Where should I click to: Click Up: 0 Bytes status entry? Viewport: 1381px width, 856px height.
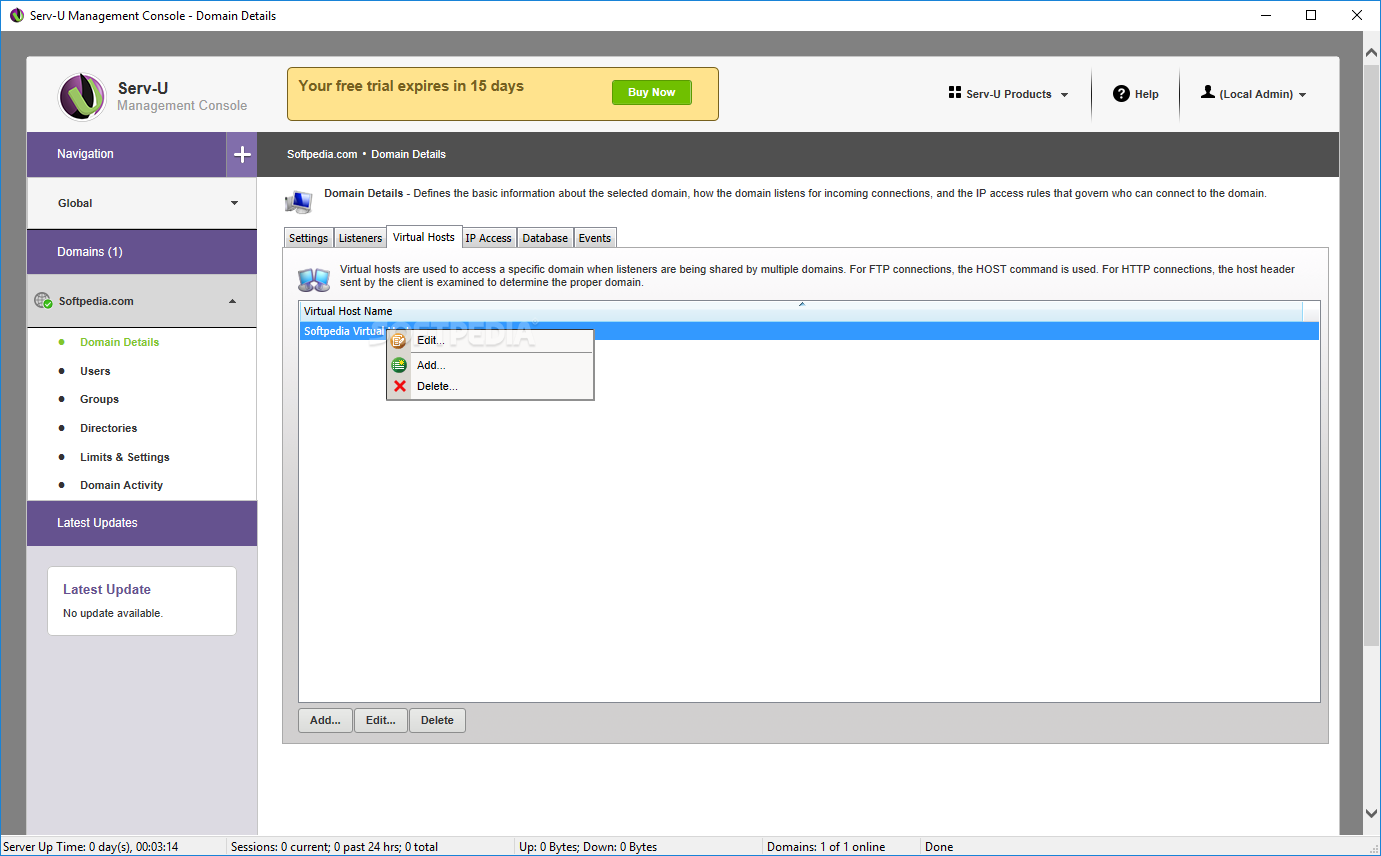coord(588,847)
